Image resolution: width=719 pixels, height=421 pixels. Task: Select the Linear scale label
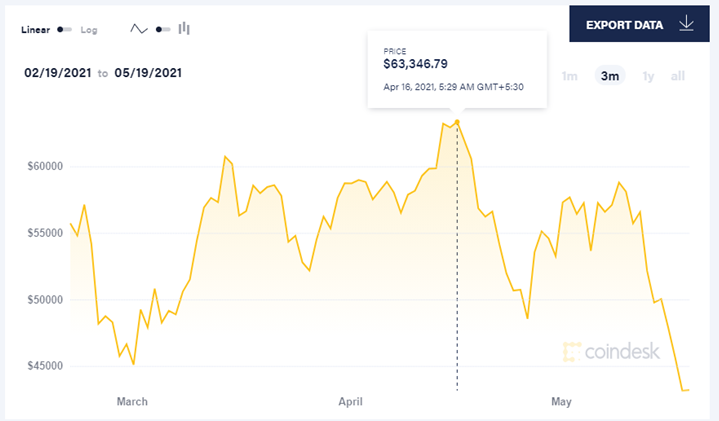pos(35,30)
